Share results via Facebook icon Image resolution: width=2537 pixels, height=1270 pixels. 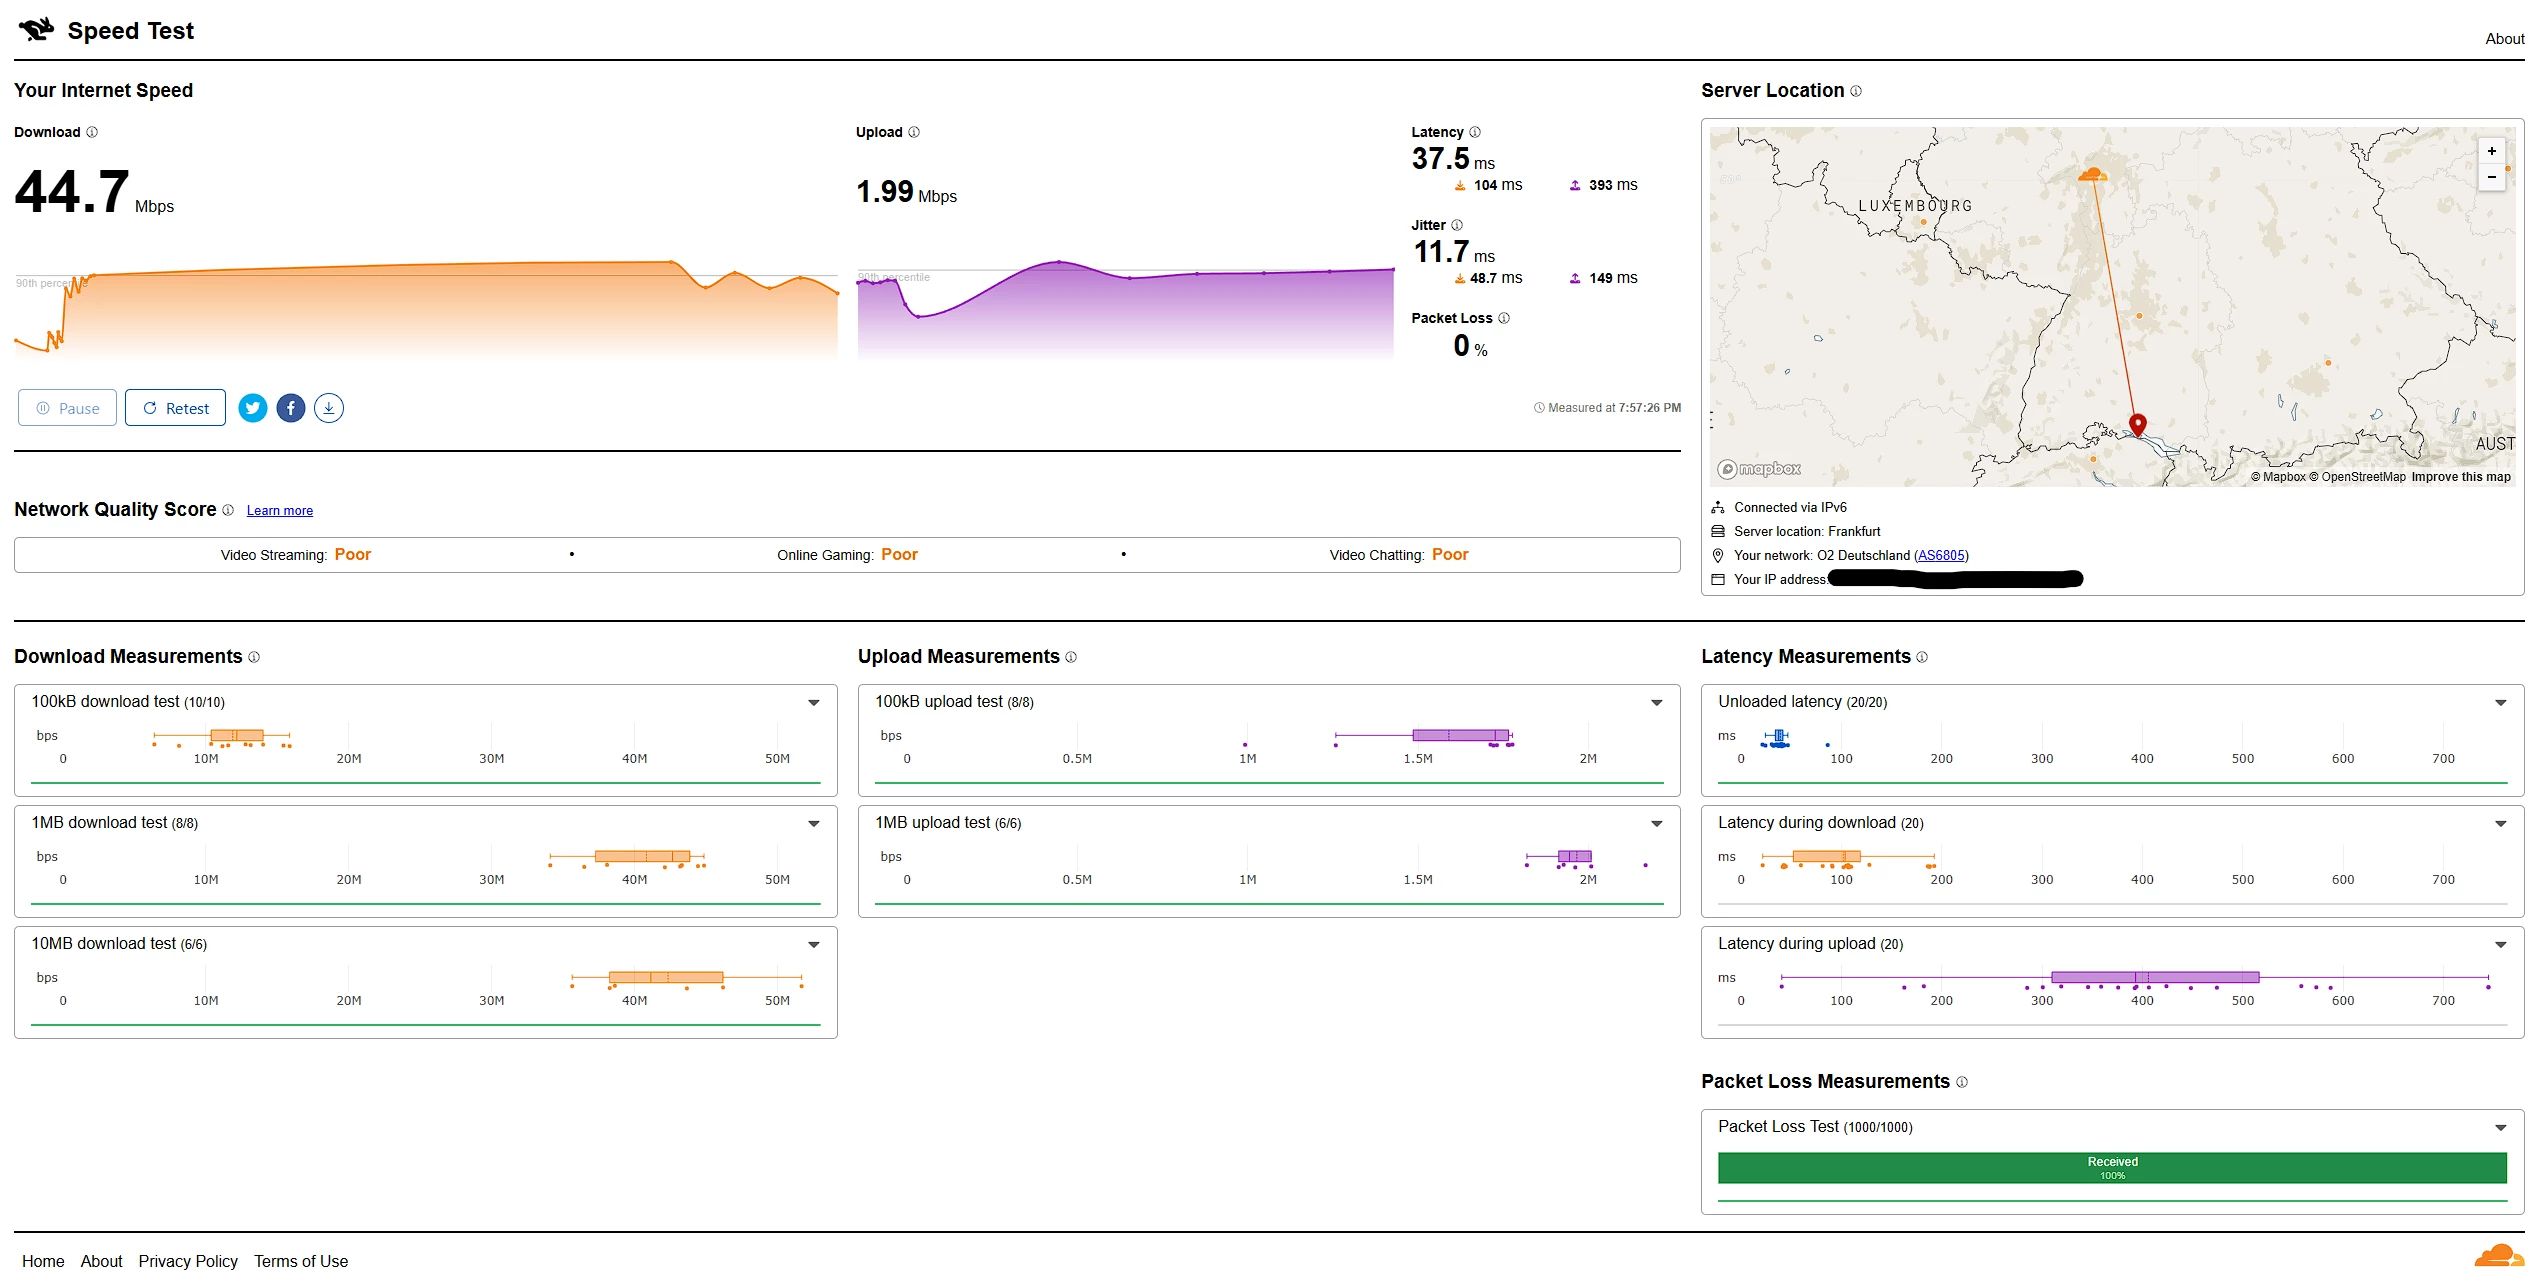pyautogui.click(x=291, y=408)
